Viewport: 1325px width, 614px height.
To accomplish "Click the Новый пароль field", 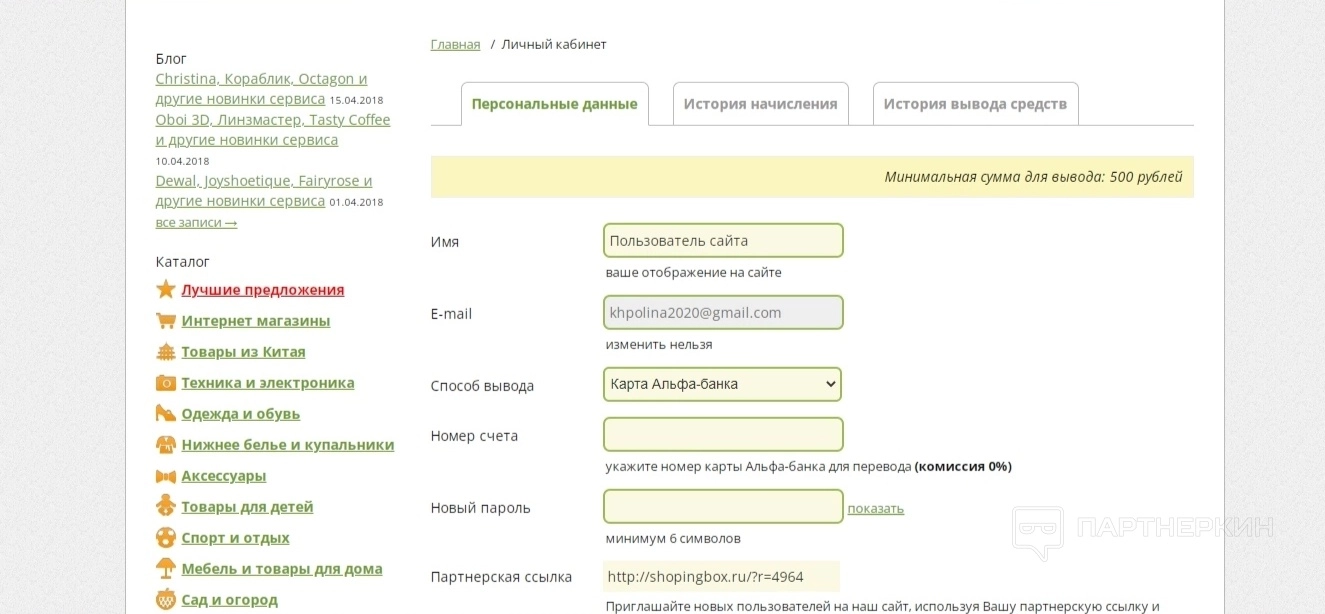I will pyautogui.click(x=723, y=506).
